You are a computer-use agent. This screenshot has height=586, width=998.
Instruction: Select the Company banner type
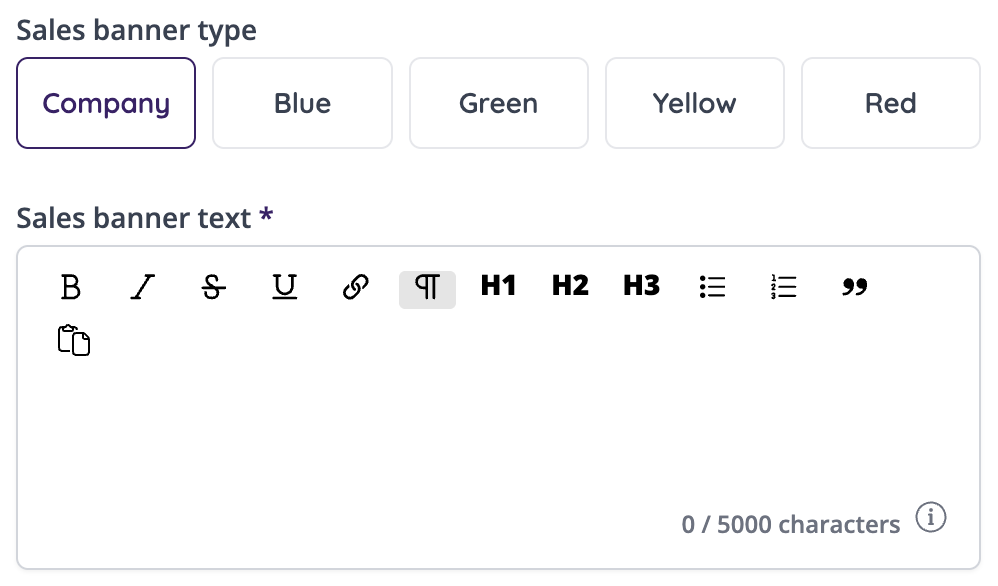(x=106, y=103)
